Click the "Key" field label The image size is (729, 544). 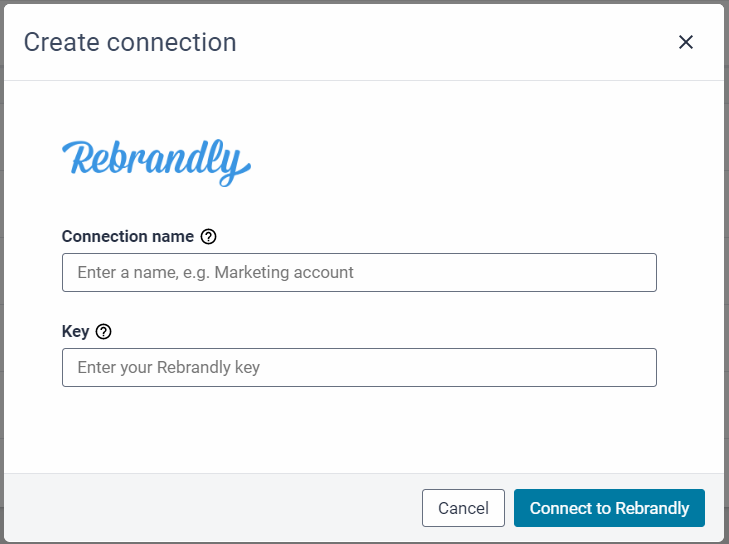[x=75, y=332]
